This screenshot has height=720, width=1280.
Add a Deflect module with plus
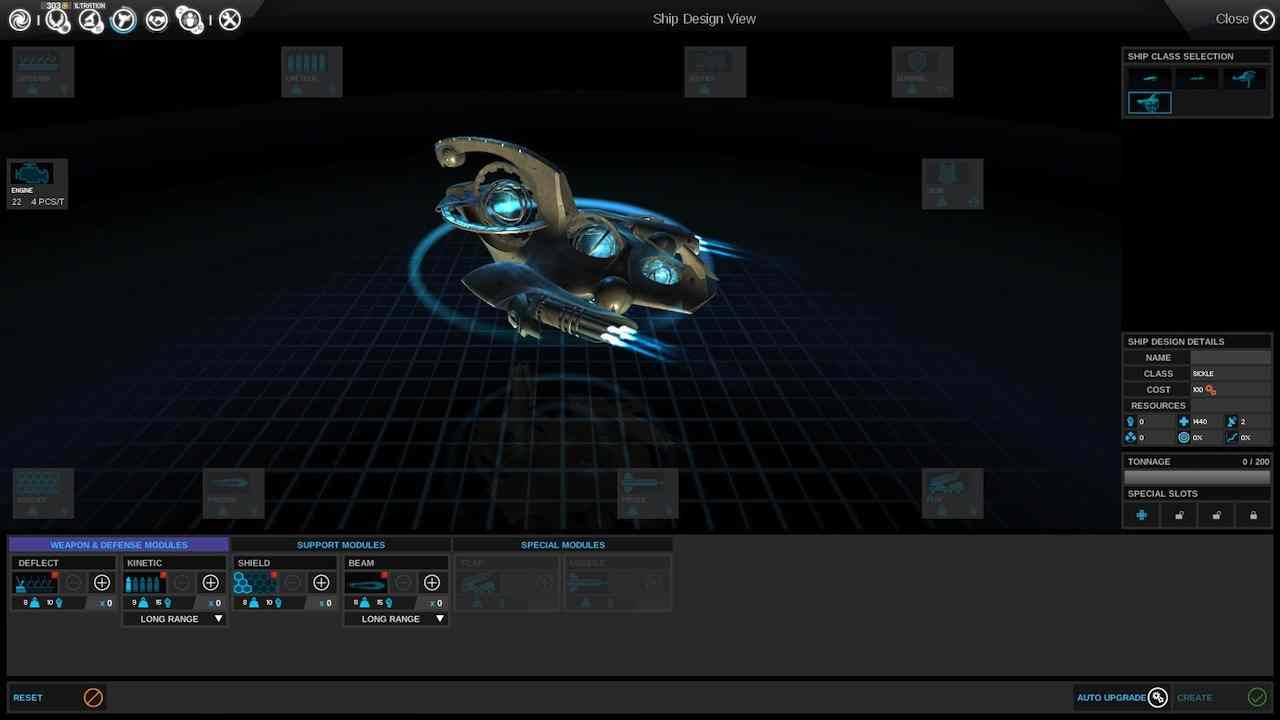click(x=102, y=583)
